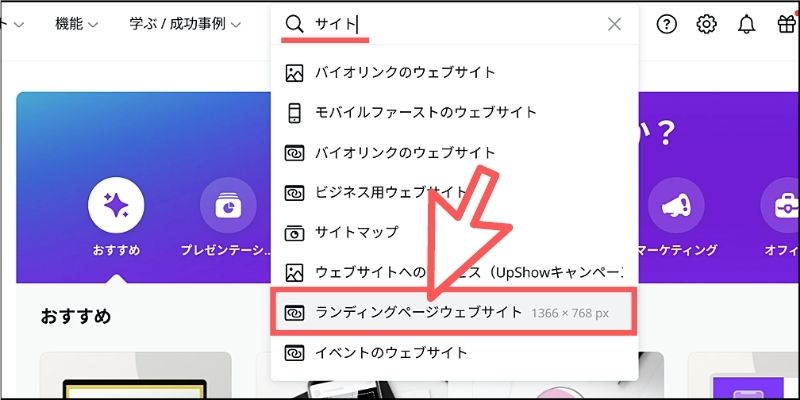Open the help question mark icon
Image resolution: width=800 pixels, height=400 pixels.
(666, 24)
